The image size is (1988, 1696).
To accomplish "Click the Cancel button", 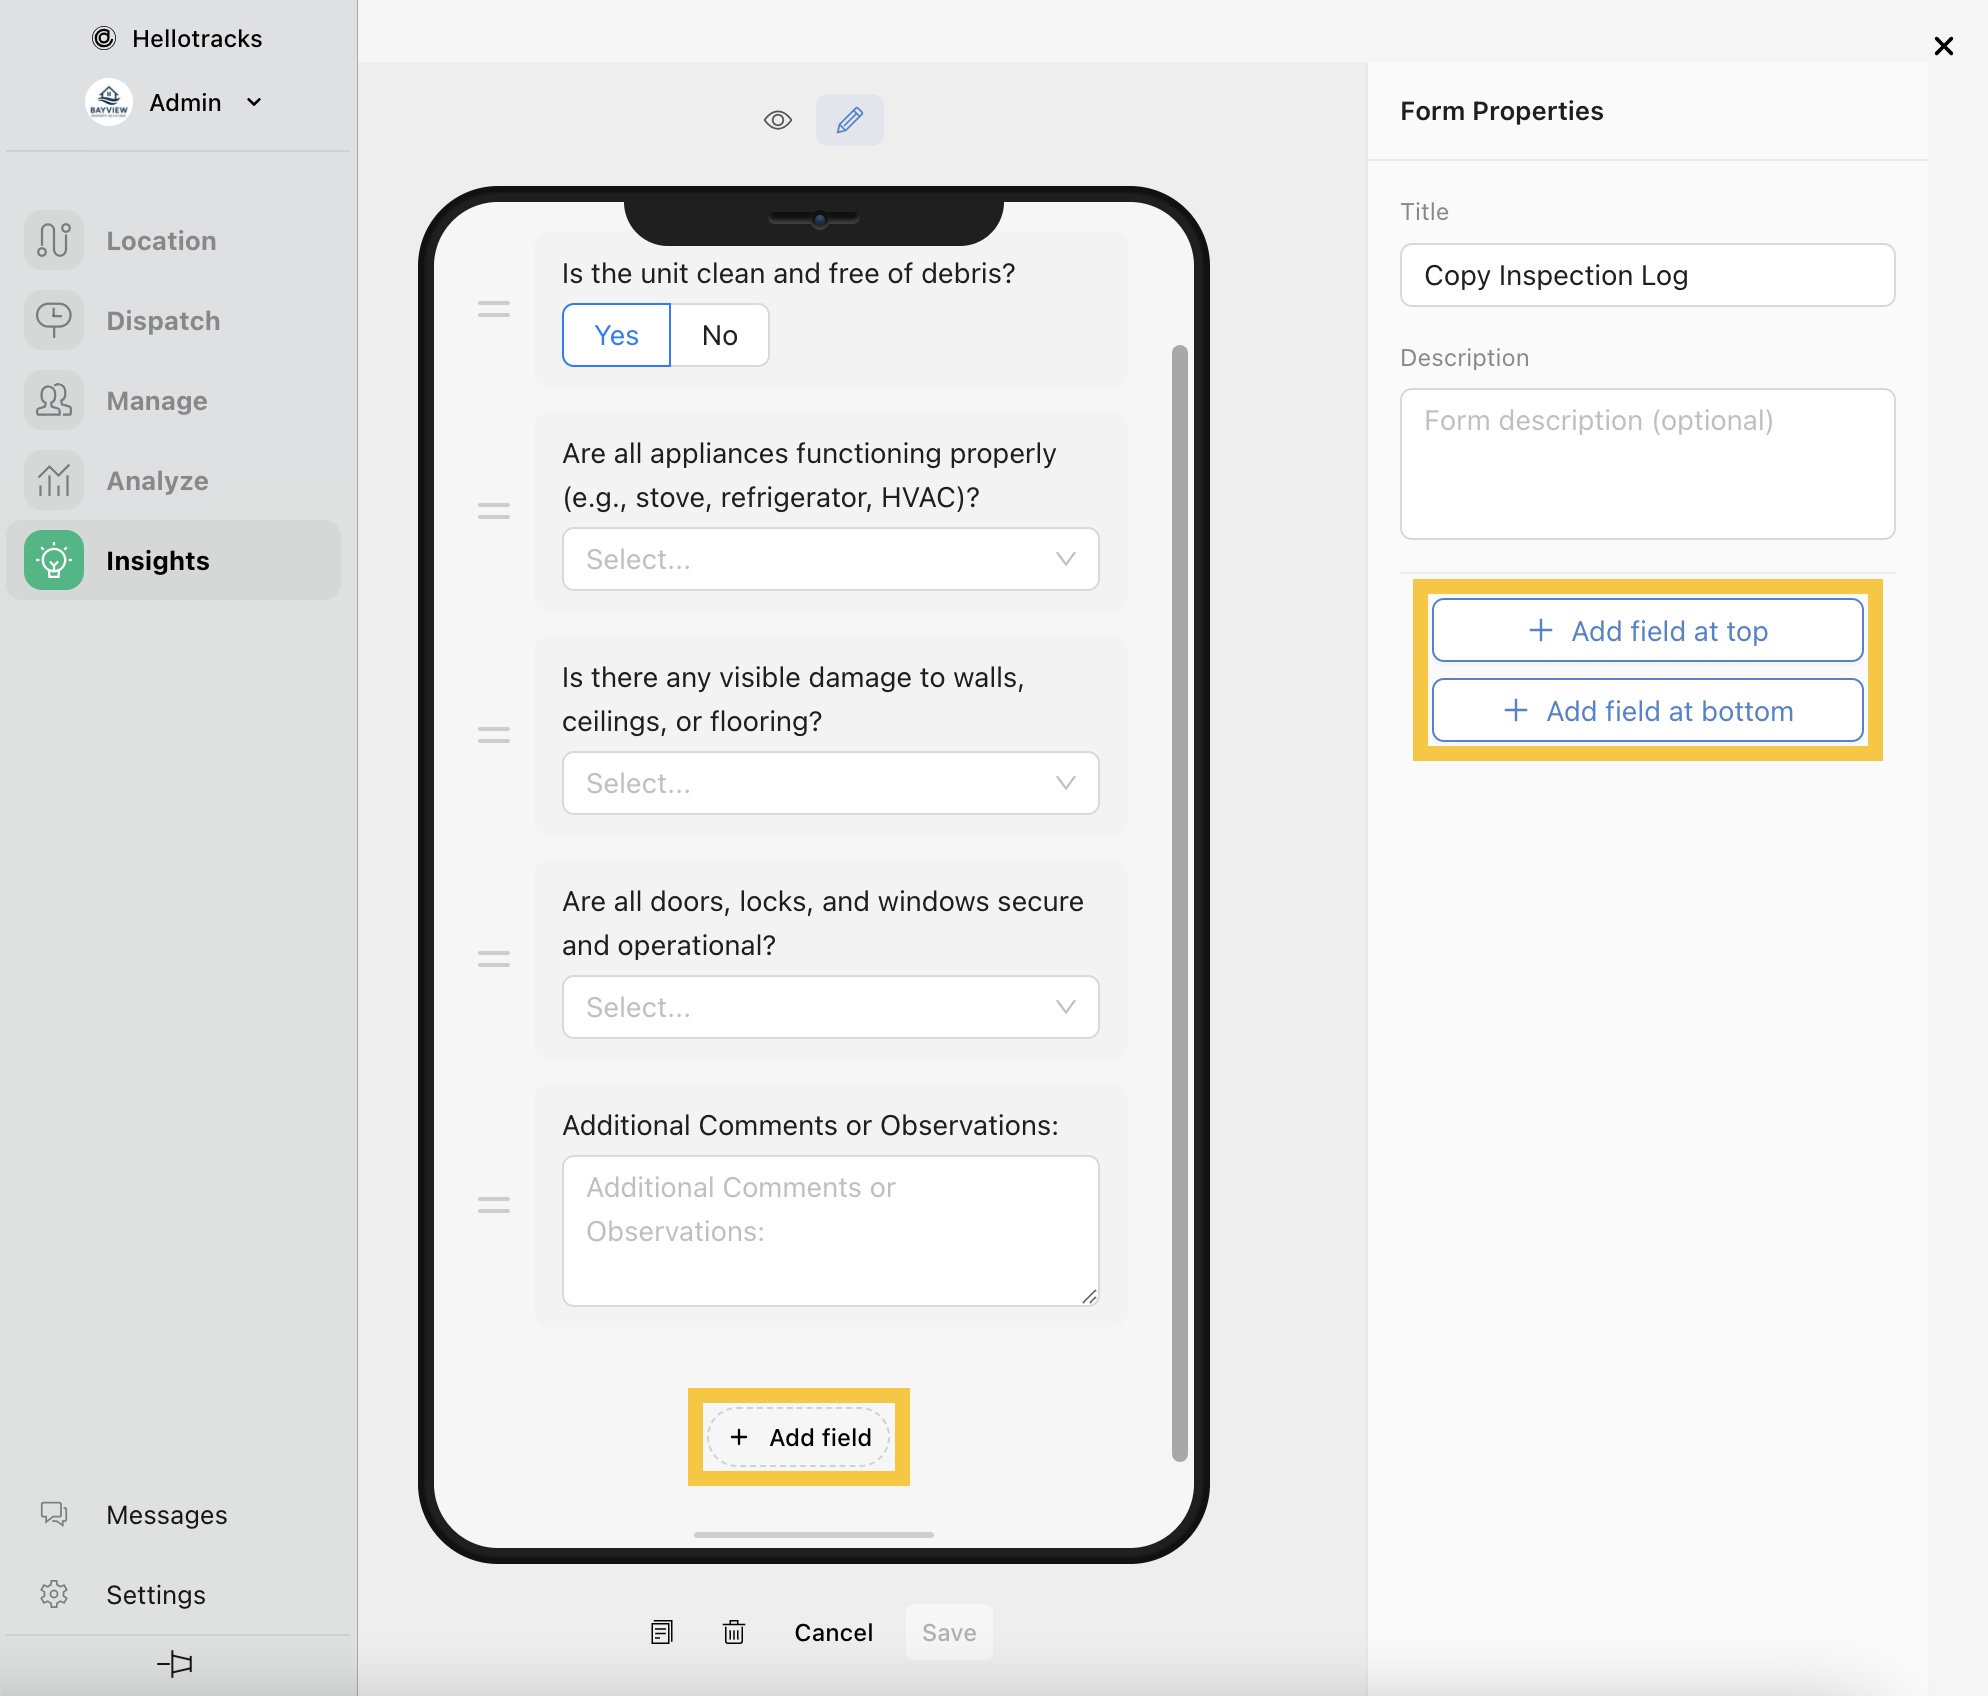I will pos(833,1632).
